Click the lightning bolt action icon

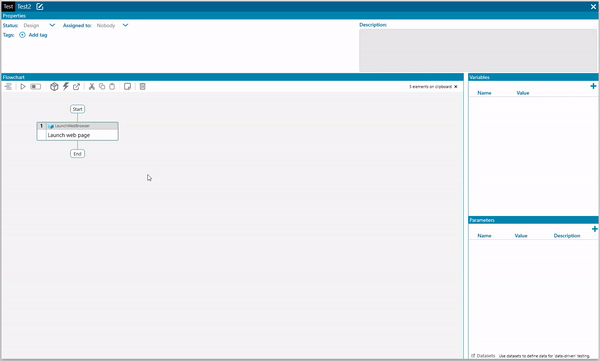(66, 87)
